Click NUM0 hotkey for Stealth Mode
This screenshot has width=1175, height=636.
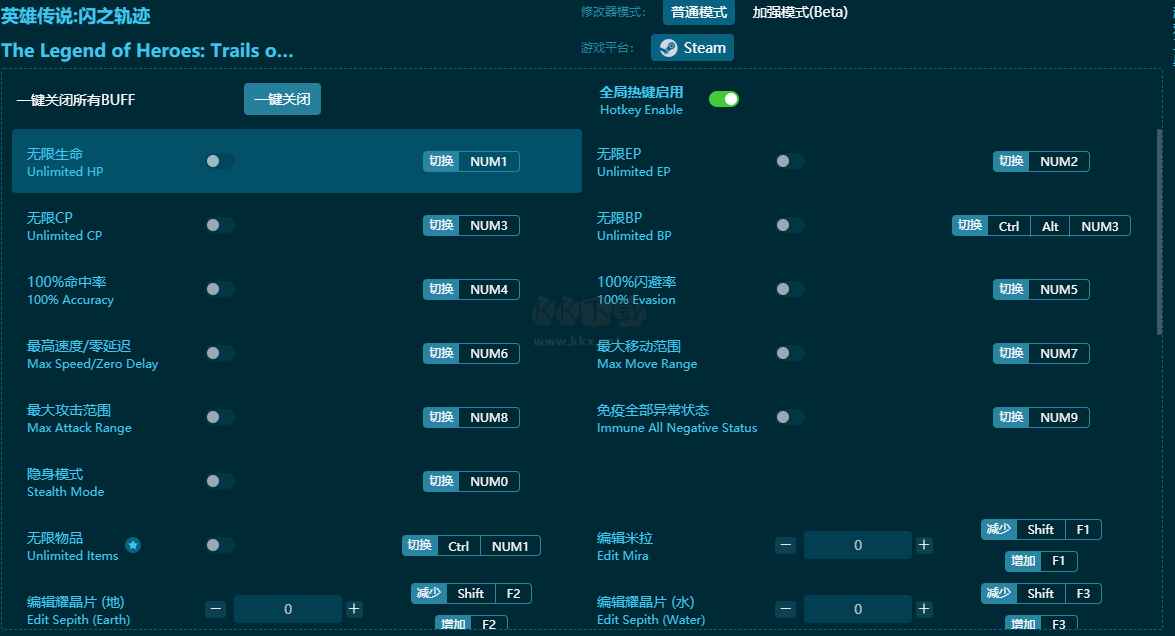click(x=471, y=482)
